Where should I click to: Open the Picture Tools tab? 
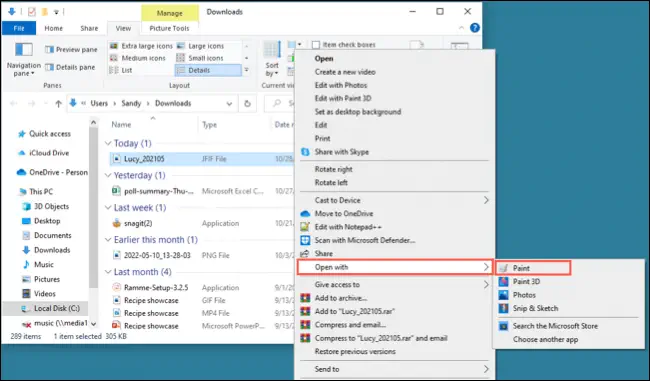[169, 28]
